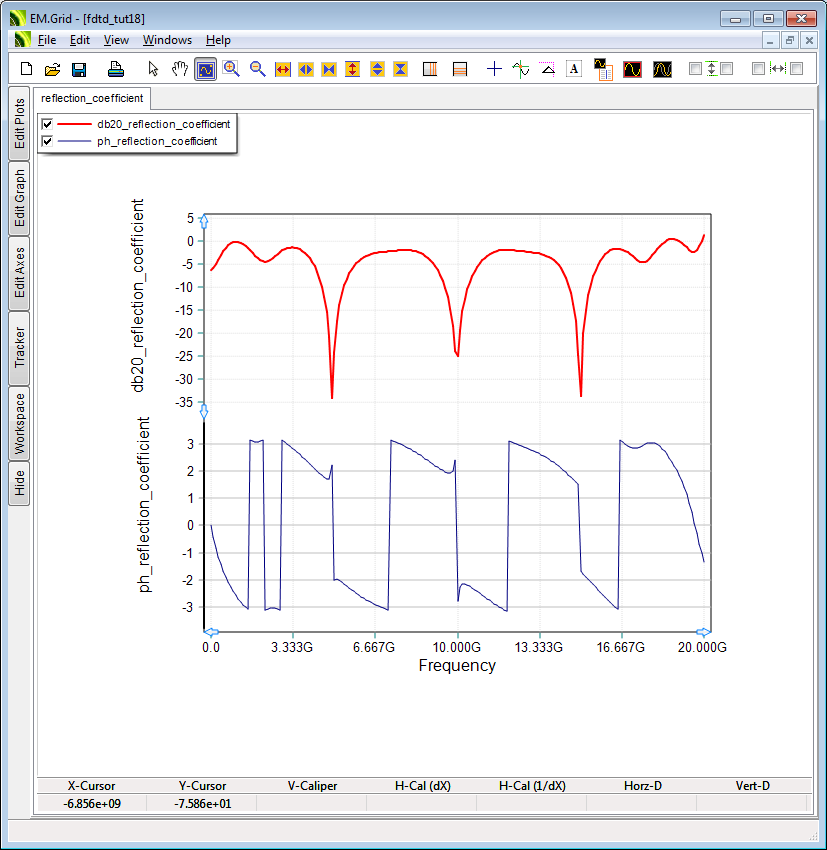Uncheck ph_reflection_coefficient legend checkbox
The height and width of the screenshot is (850, 827).
click(x=47, y=141)
